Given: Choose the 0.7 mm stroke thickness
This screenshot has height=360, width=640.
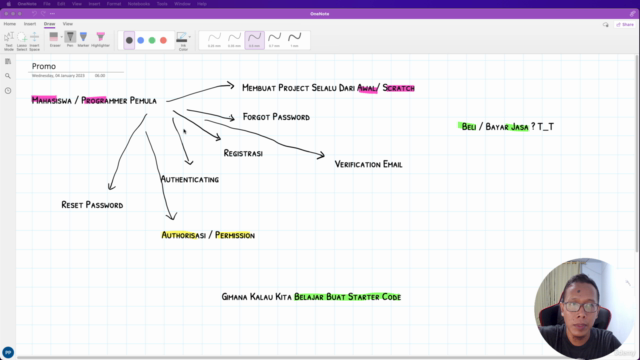Looking at the screenshot, I should tap(274, 40).
